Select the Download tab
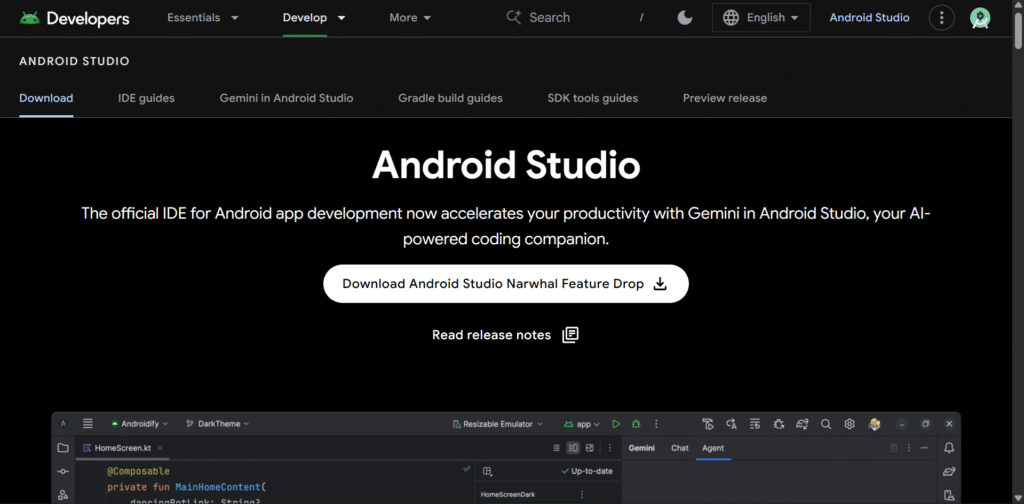The width and height of the screenshot is (1024, 504). click(46, 98)
